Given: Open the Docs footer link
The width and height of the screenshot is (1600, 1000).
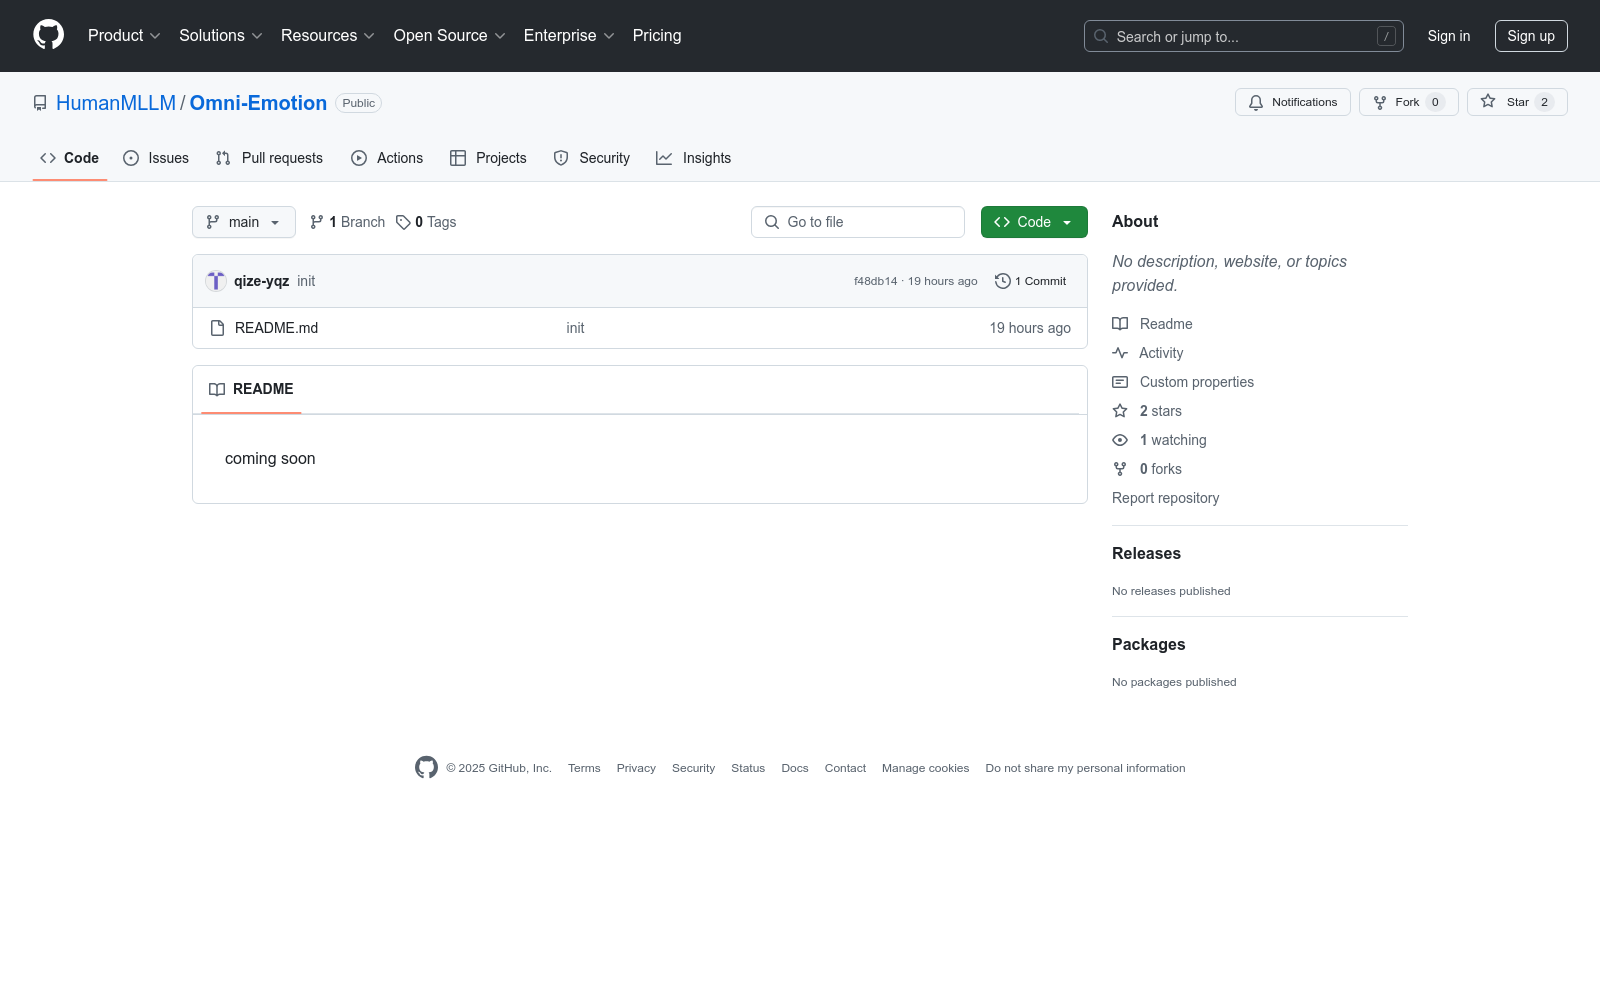Looking at the screenshot, I should [x=795, y=768].
